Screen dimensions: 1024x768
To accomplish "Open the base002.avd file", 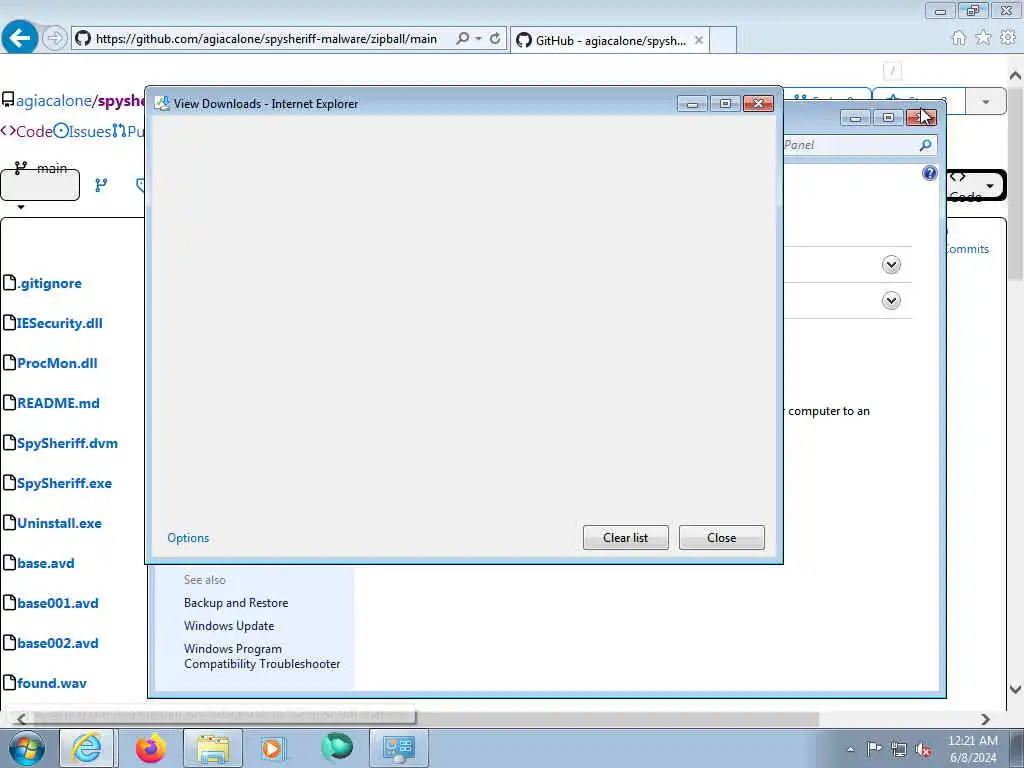I will 58,643.
